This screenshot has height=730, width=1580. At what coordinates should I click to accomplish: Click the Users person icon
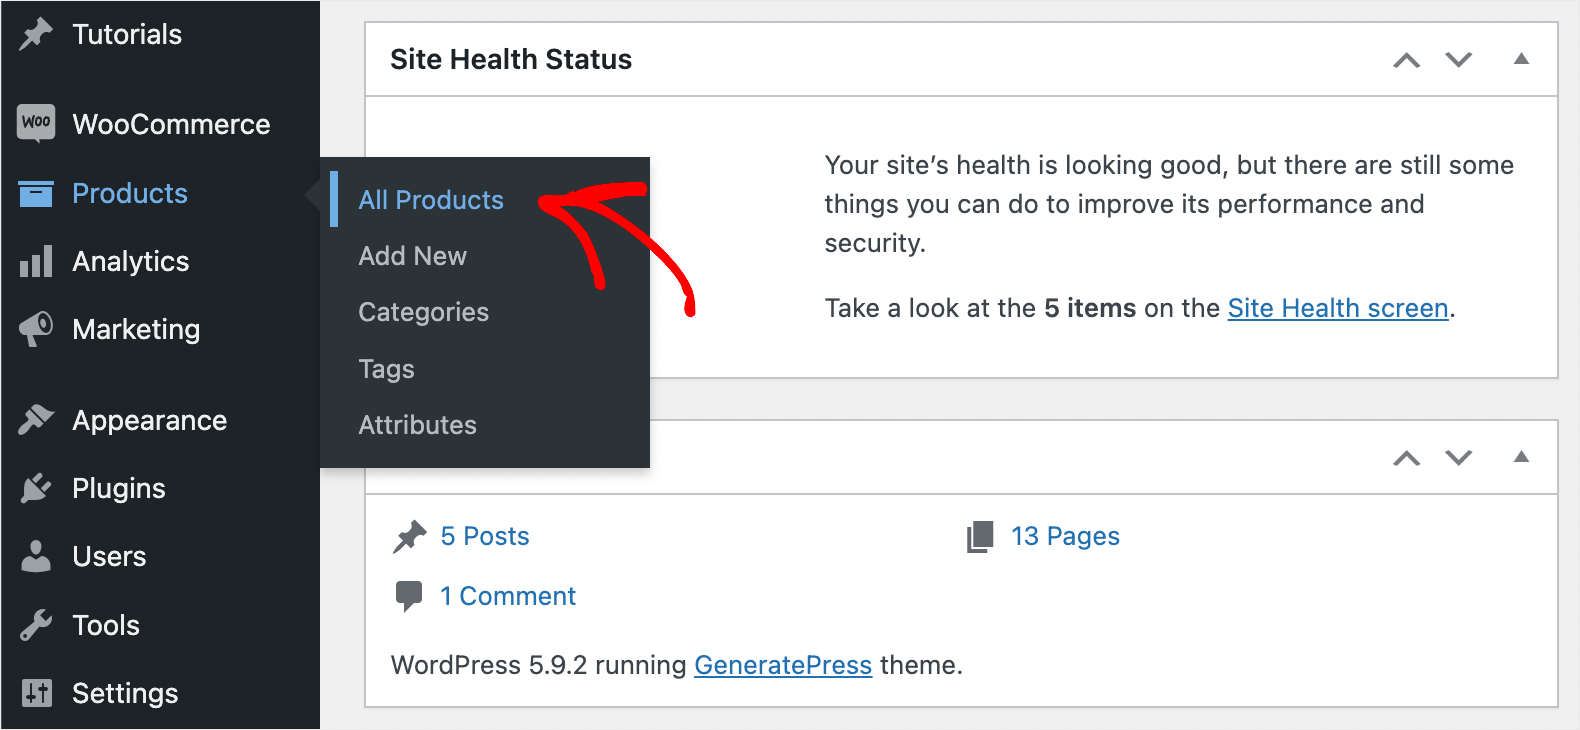click(x=36, y=556)
